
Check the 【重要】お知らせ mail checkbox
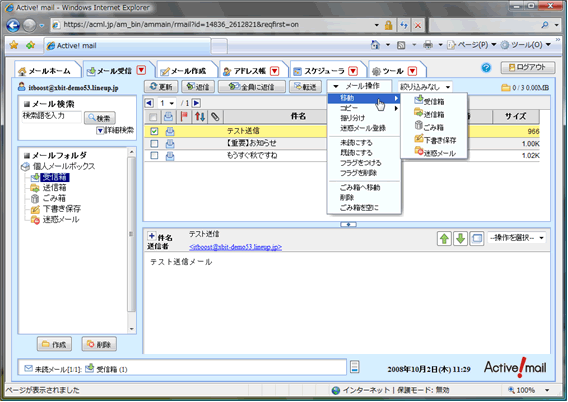click(x=154, y=143)
